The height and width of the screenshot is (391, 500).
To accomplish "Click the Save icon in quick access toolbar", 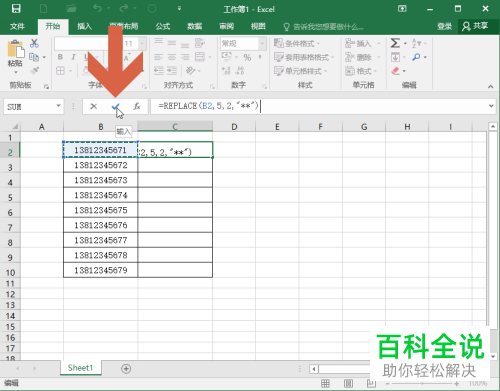I will [16, 9].
